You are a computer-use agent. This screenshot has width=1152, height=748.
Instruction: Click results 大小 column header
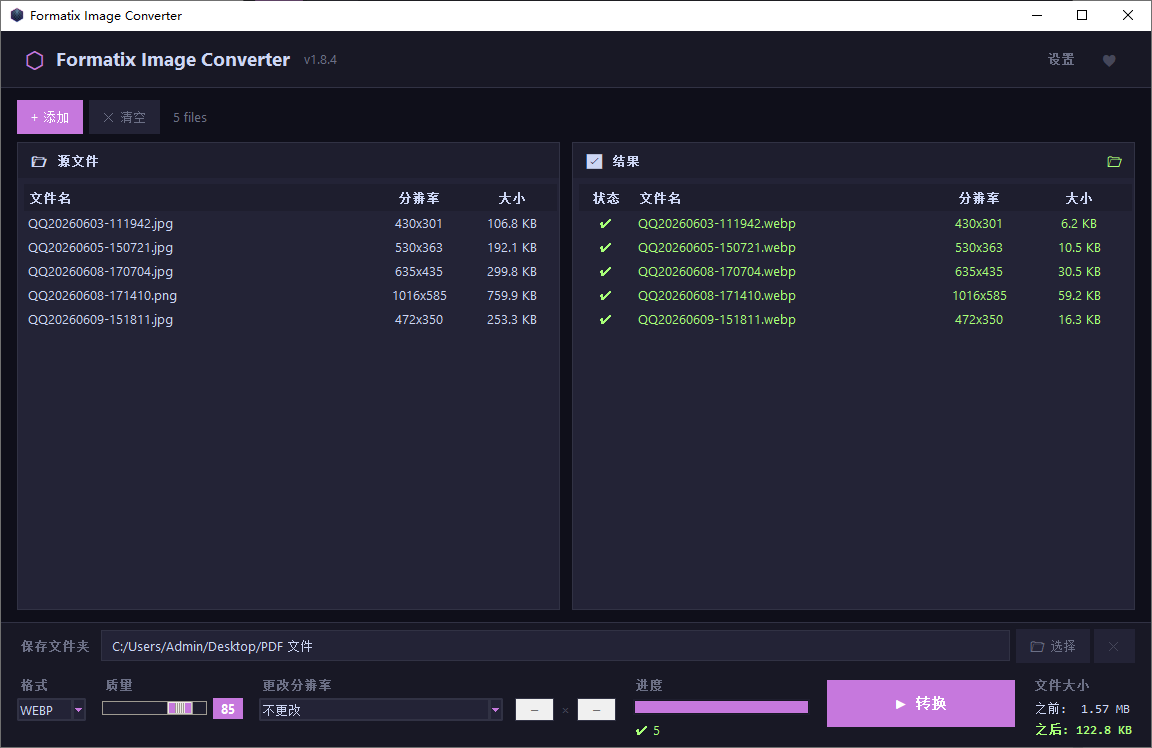[1079, 198]
